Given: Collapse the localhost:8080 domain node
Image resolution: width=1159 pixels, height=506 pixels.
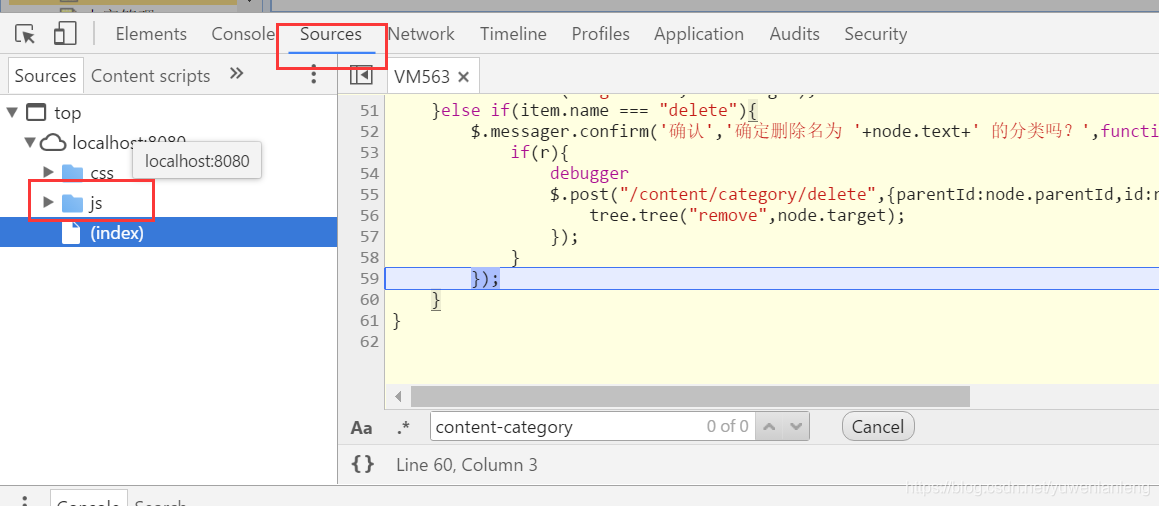Looking at the screenshot, I should pyautogui.click(x=30, y=142).
